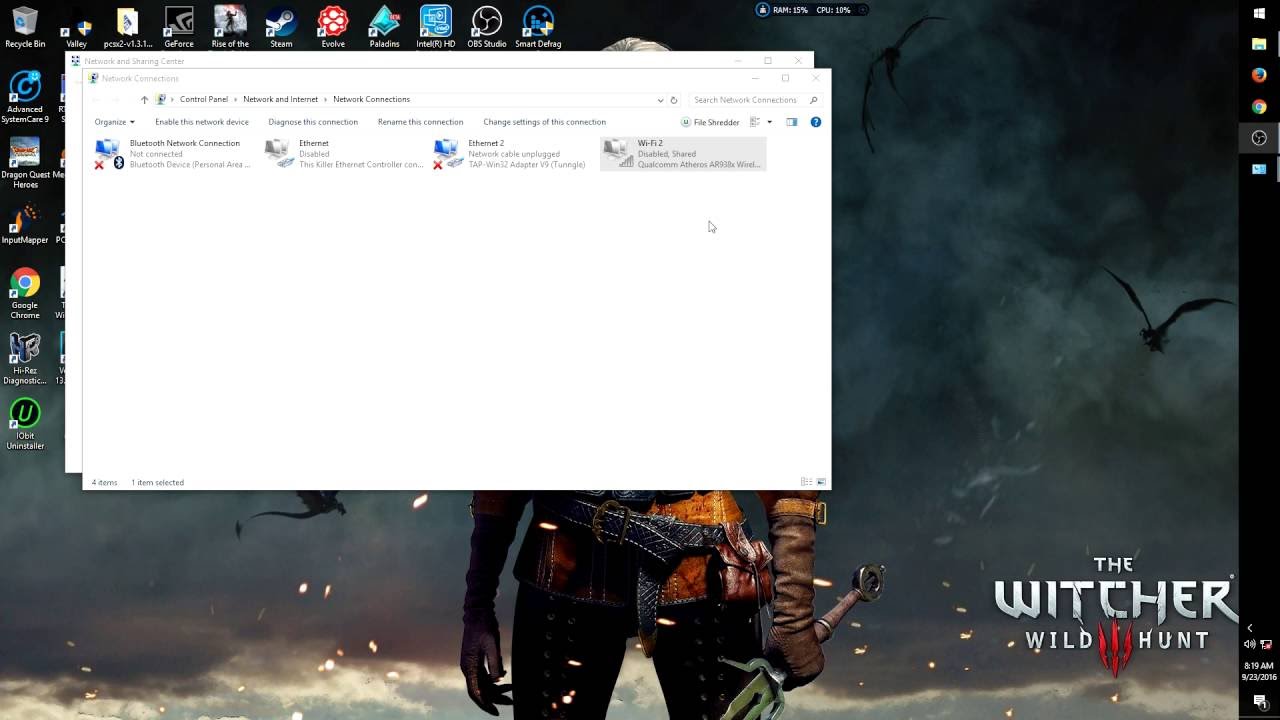Select the Ethernet Killer controller adapter
The image size is (1280, 720).
pos(344,154)
